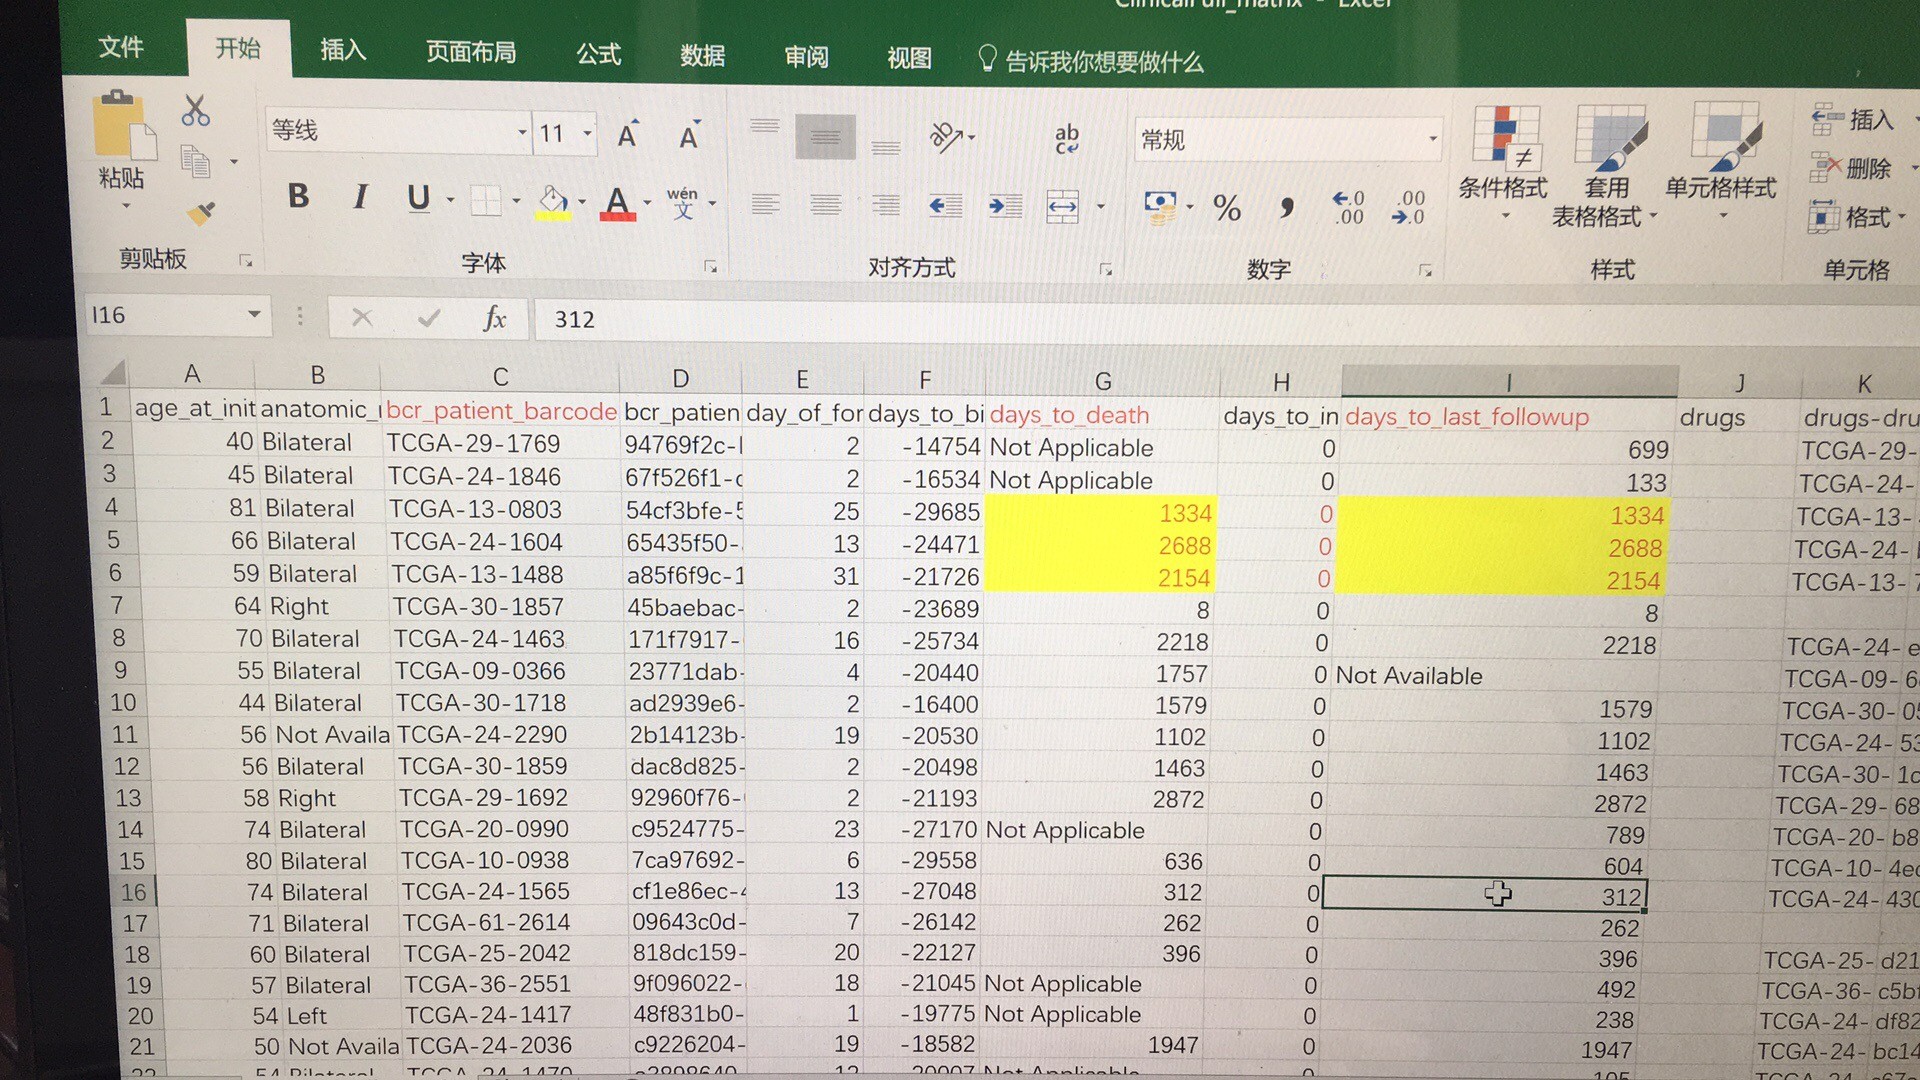Open the font size dropdown arrow
Image resolution: width=1920 pixels, height=1080 pixels.
587,134
